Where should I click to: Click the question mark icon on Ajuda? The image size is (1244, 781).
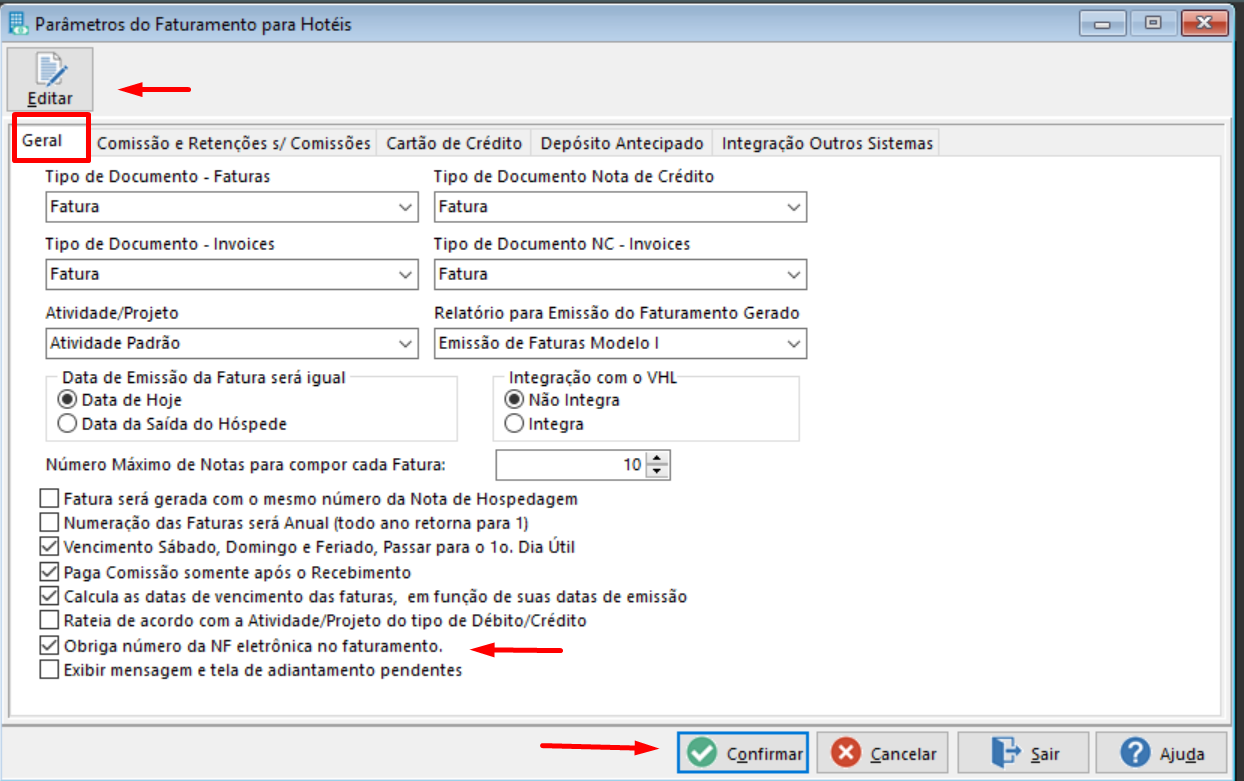[1135, 753]
